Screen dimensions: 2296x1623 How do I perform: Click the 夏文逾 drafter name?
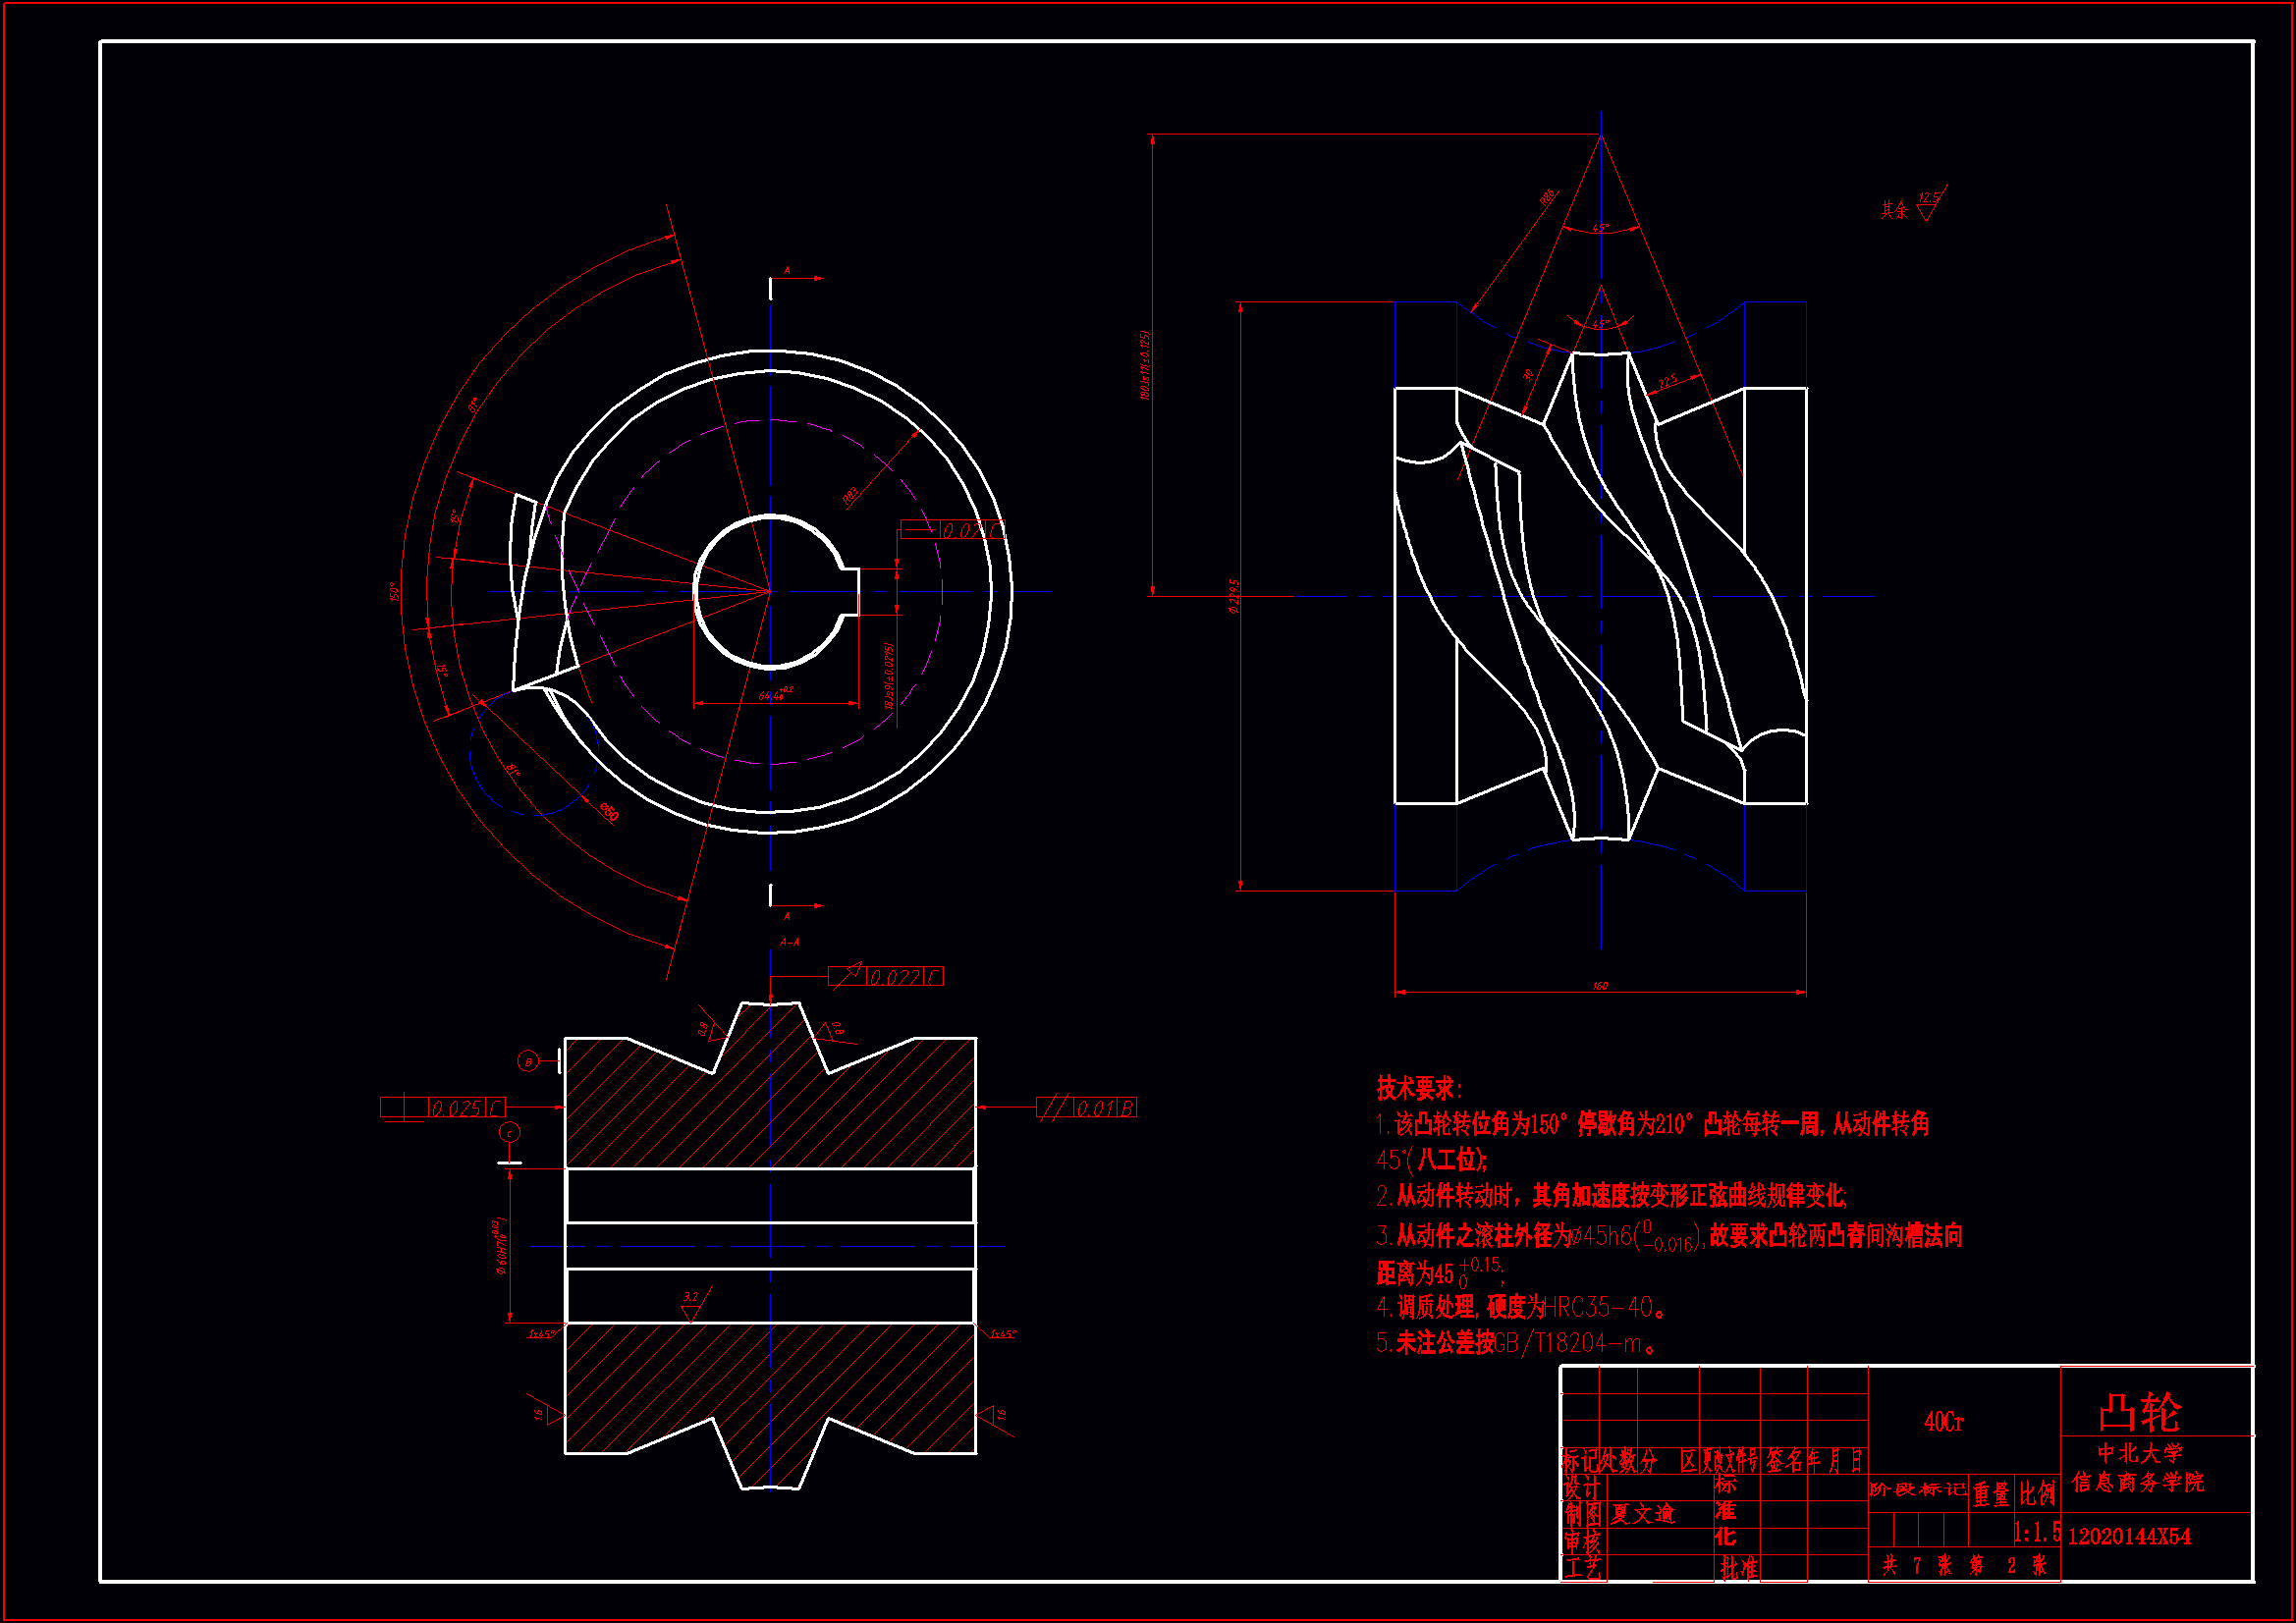point(1642,1514)
